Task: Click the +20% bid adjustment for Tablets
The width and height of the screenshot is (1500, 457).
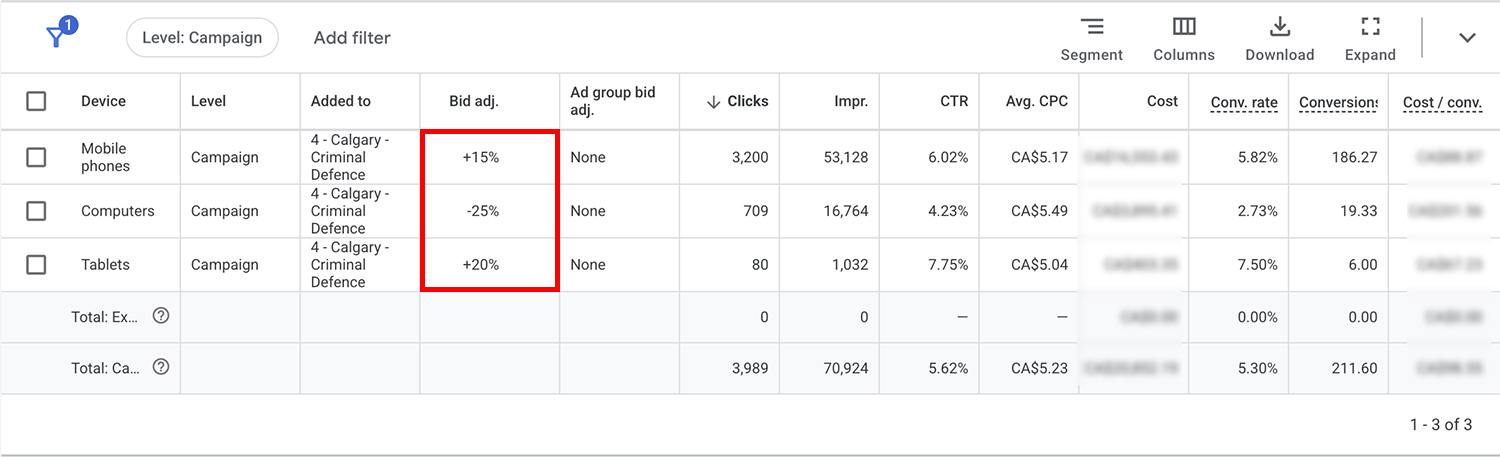Action: coord(481,265)
